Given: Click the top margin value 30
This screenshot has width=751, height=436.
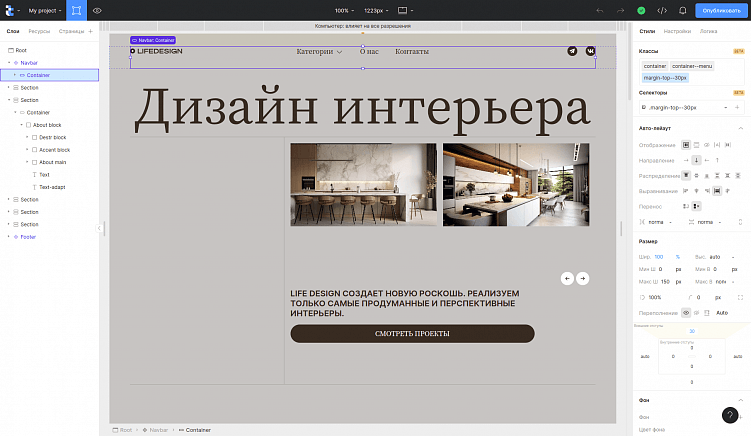Looking at the screenshot, I should point(692,331).
